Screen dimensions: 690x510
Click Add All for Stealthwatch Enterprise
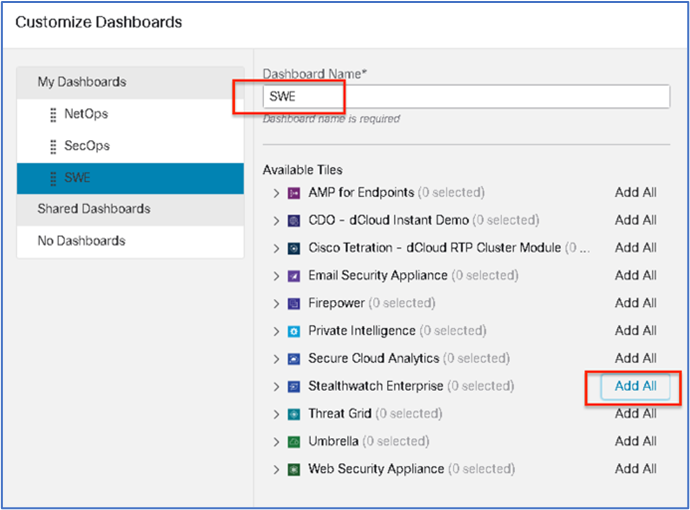[x=635, y=386]
